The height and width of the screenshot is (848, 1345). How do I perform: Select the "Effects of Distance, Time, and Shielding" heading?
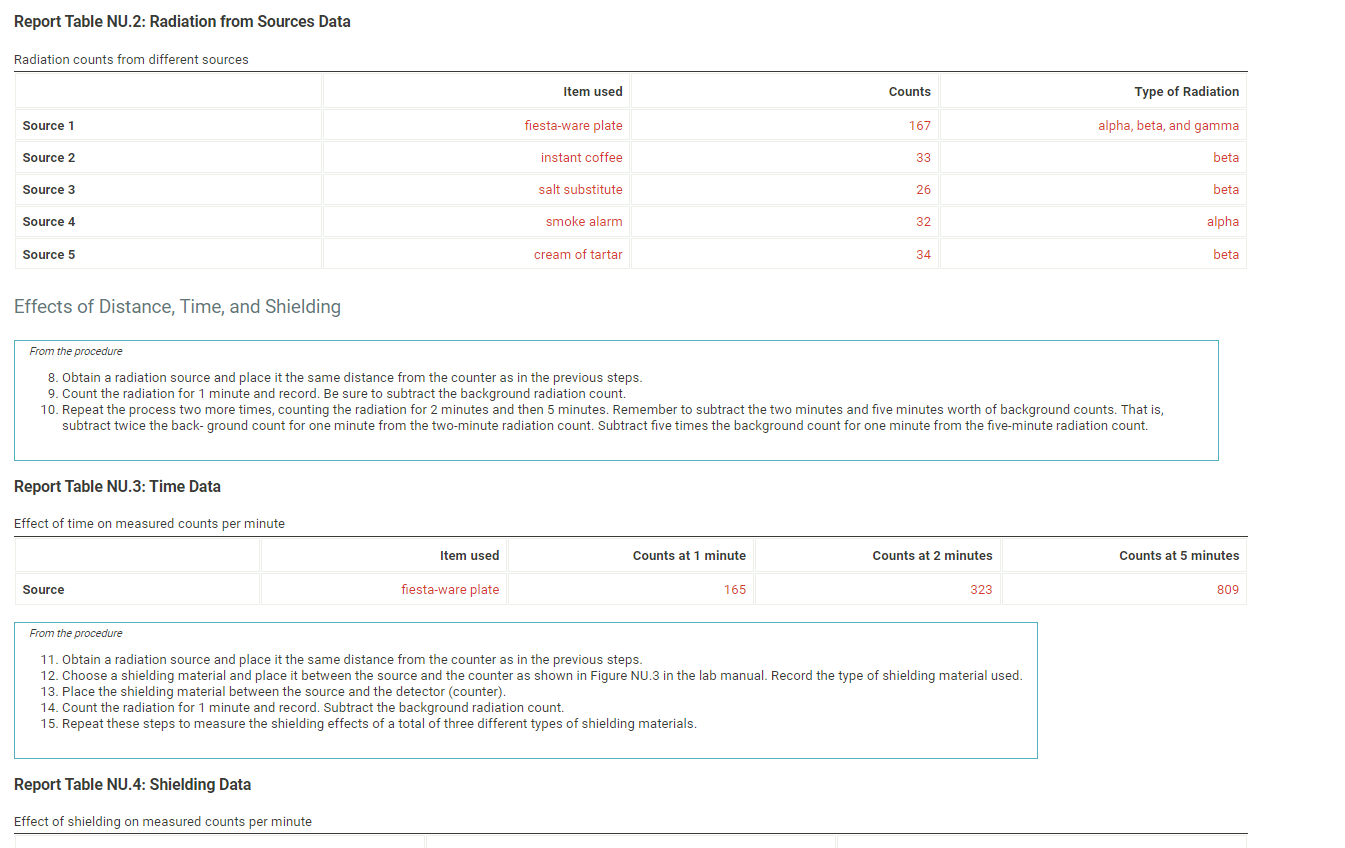178,307
